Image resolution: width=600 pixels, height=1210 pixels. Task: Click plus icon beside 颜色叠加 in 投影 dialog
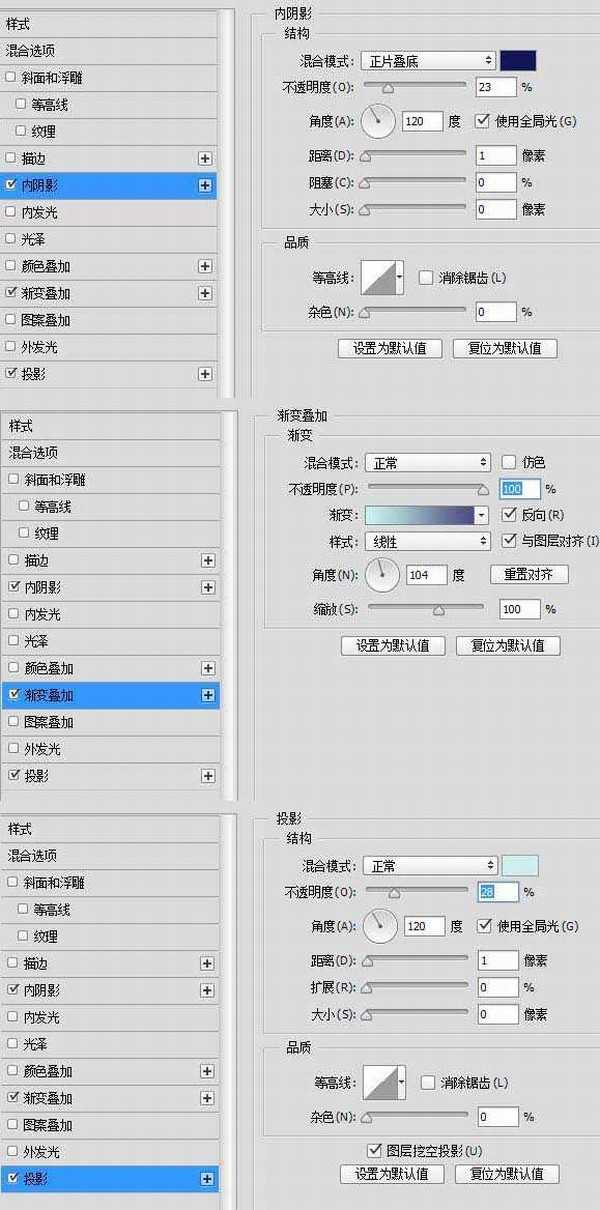(207, 1071)
